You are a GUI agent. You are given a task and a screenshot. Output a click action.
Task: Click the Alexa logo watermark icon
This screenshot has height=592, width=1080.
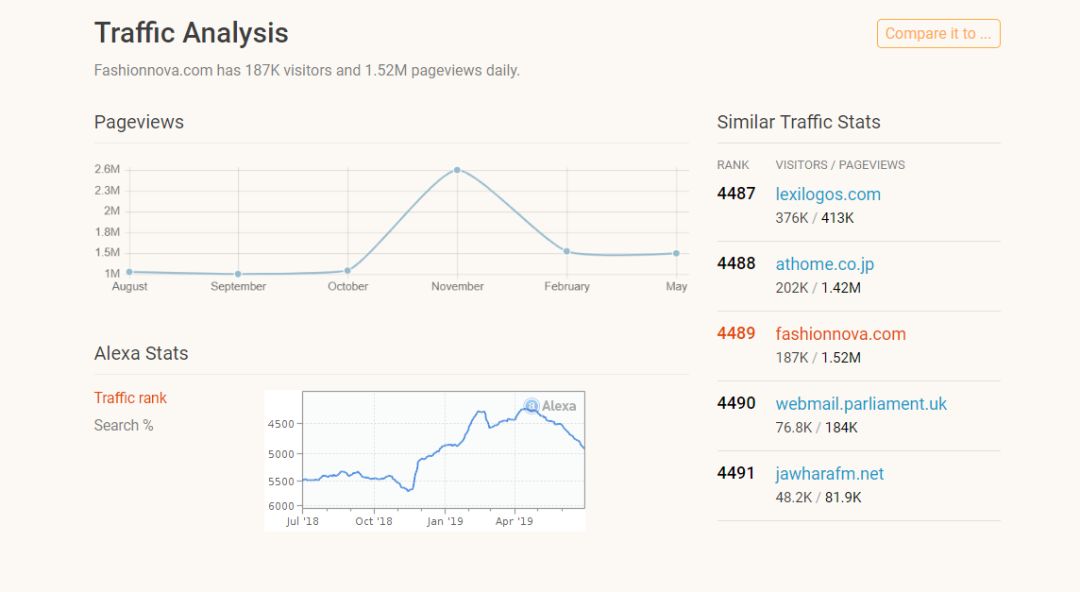(532, 406)
